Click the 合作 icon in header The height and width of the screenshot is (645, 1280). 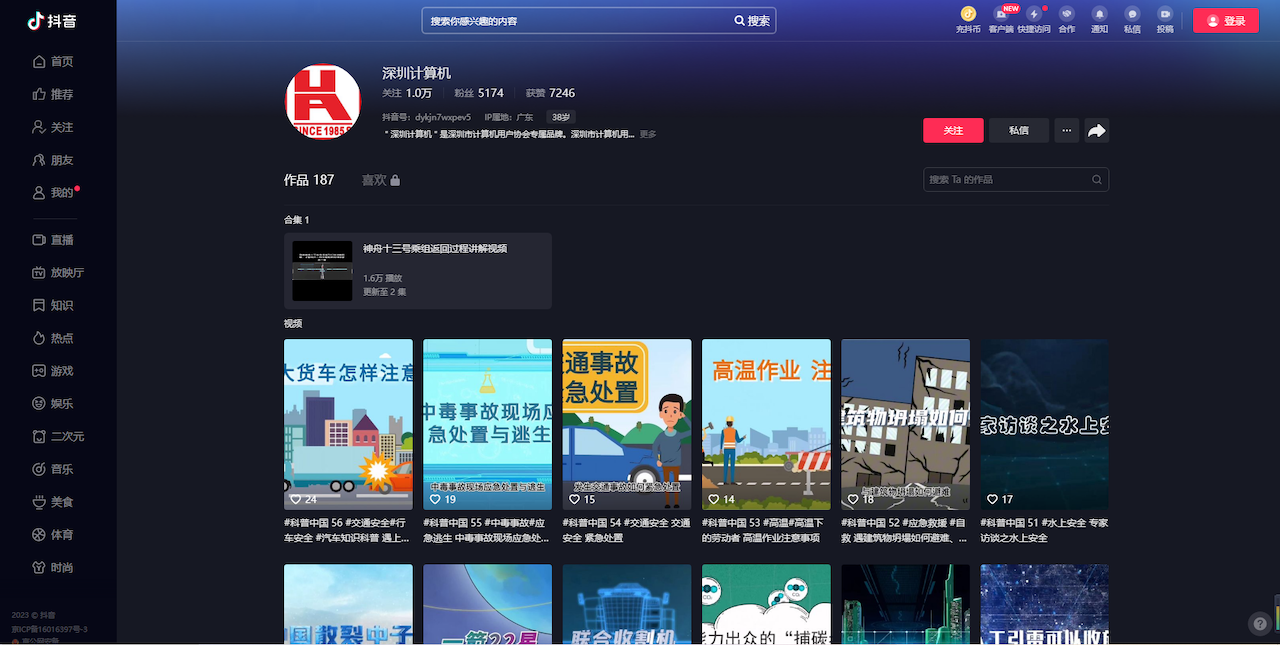pyautogui.click(x=1067, y=14)
